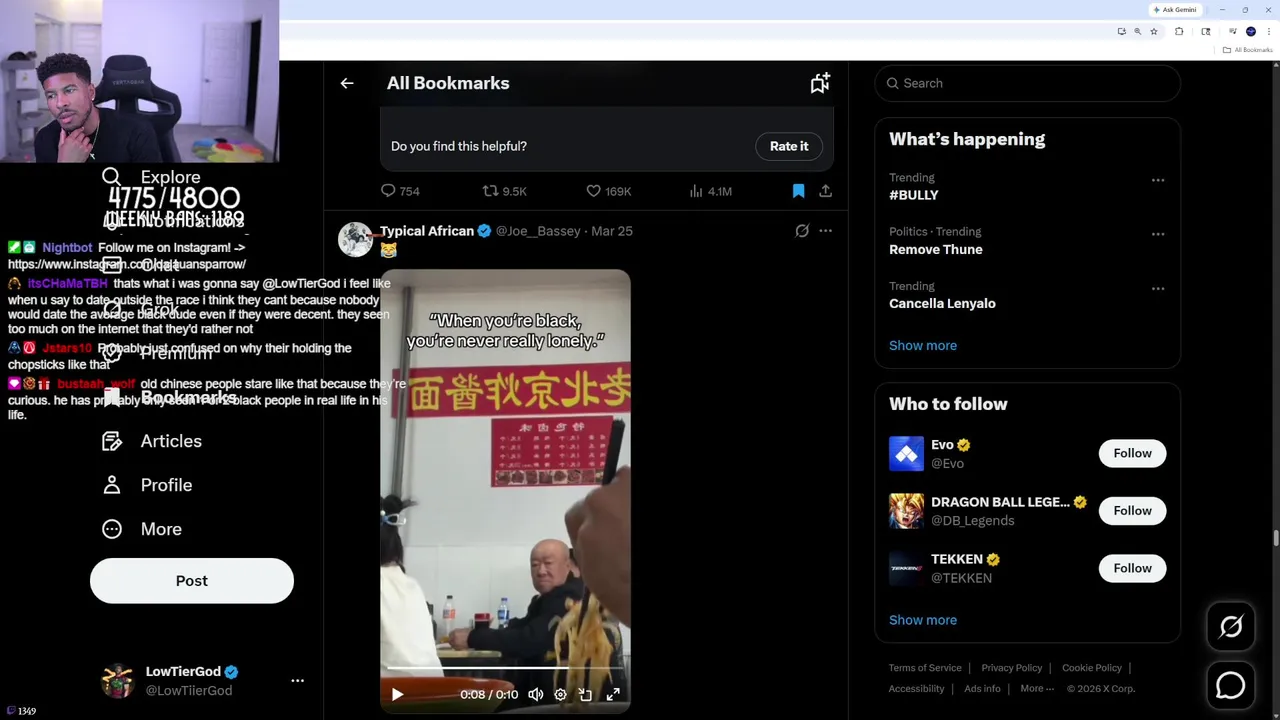Viewport: 1280px width, 720px height.
Task: Open Chrome media controls icon
Action: click(x=1233, y=30)
